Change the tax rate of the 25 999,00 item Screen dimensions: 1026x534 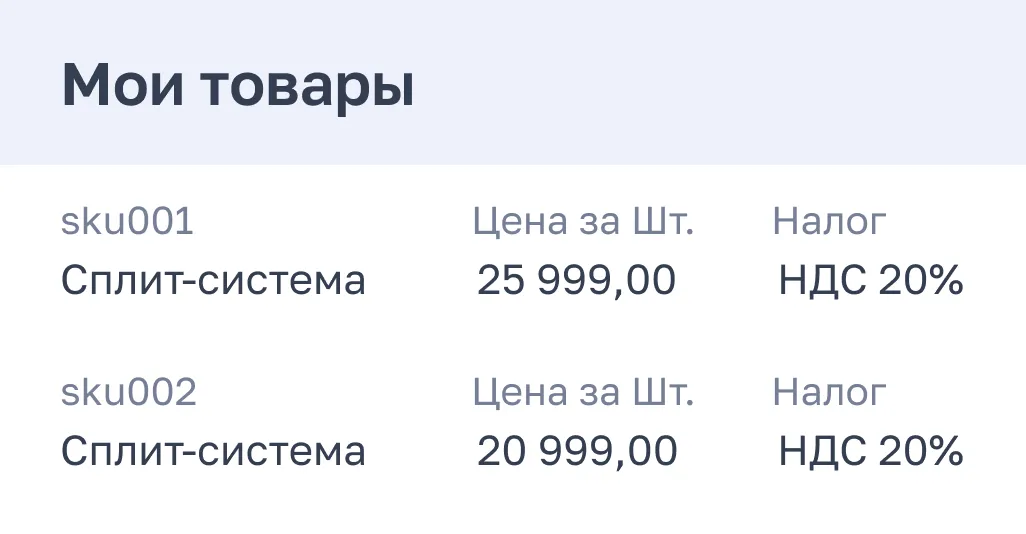870,281
